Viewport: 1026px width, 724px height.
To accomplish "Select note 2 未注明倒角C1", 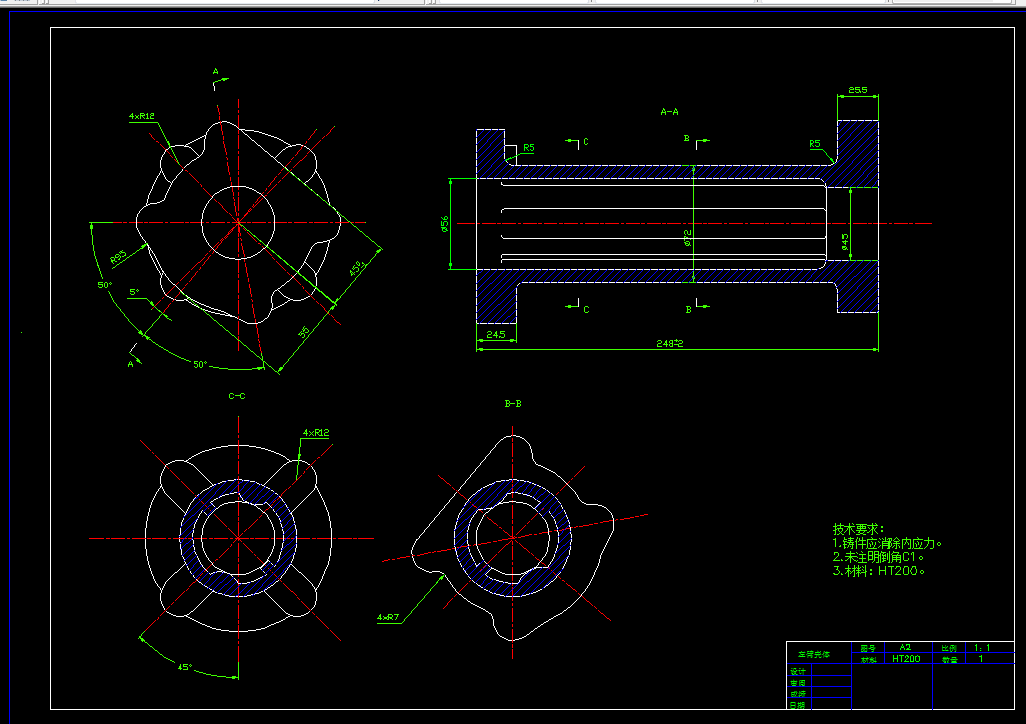I will click(877, 557).
